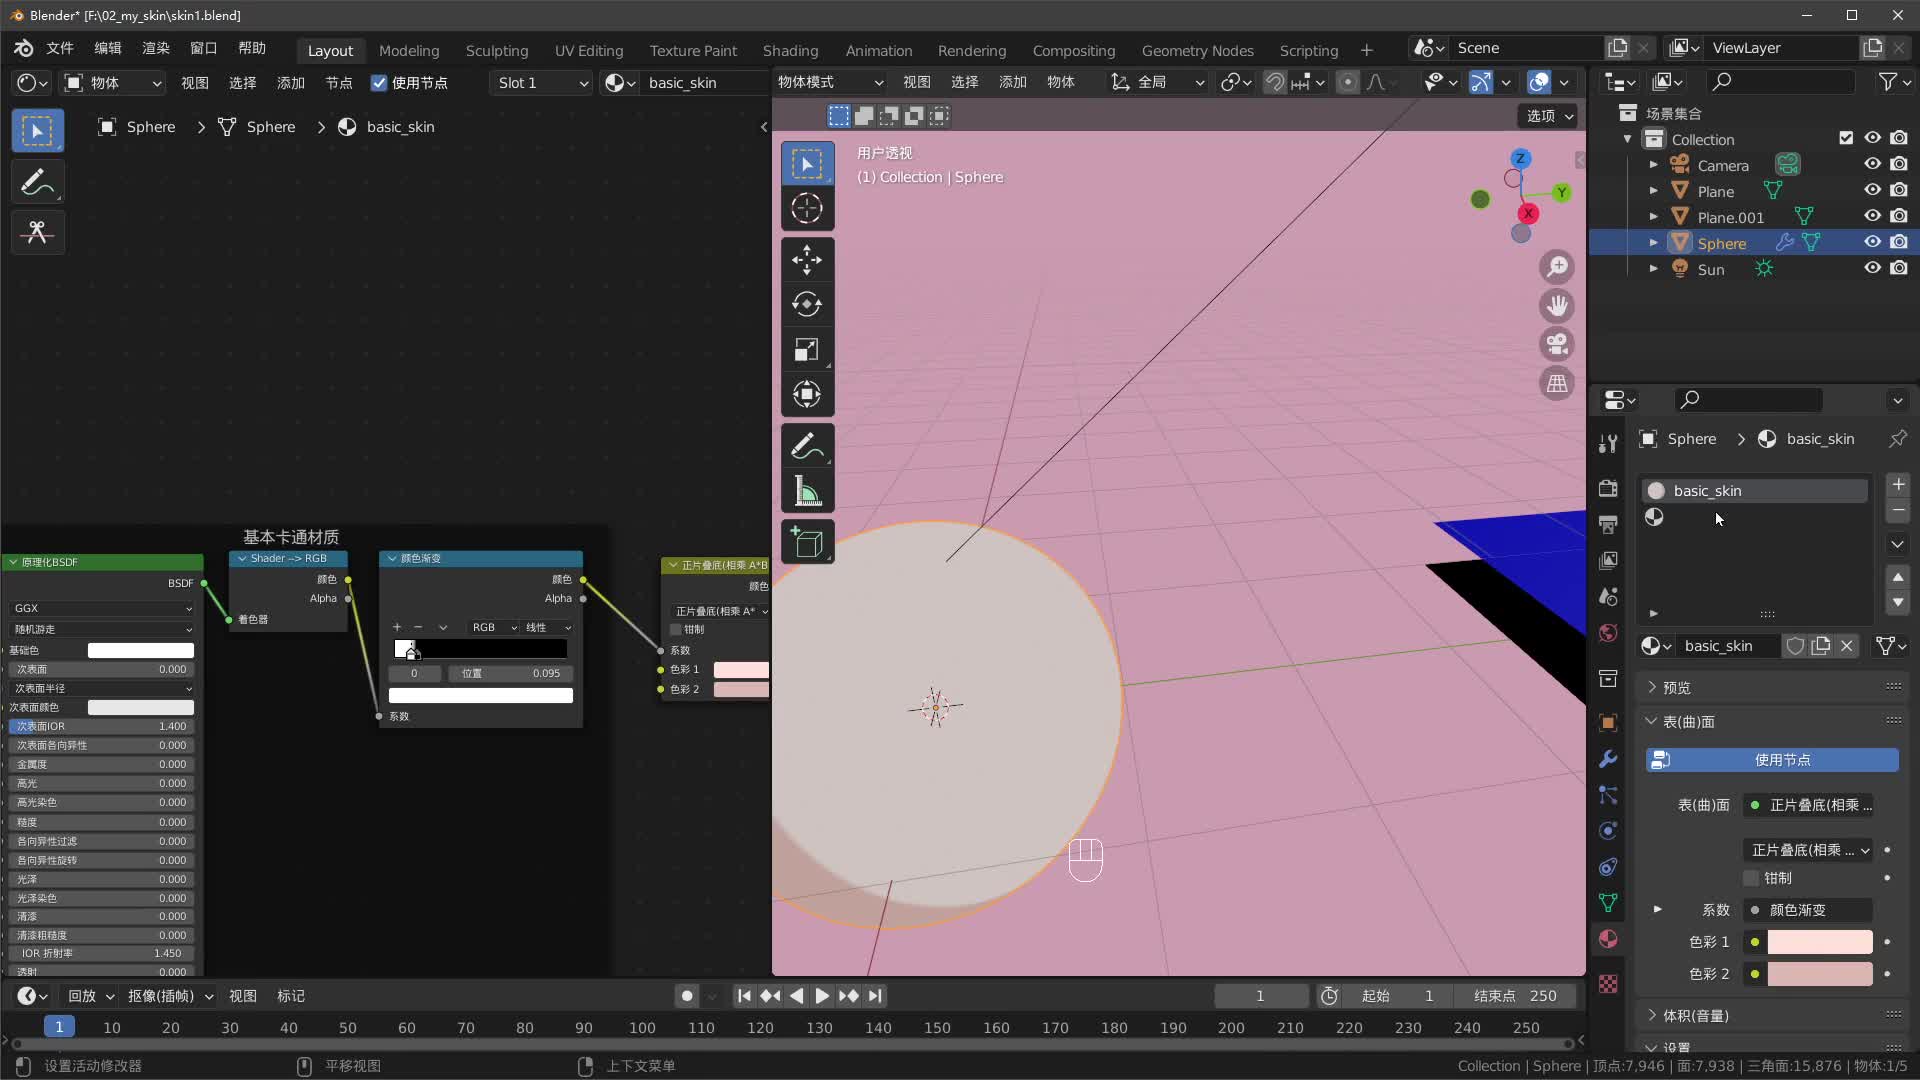Image resolution: width=1920 pixels, height=1080 pixels.
Task: Open the Object Mode dropdown in viewport
Action: pos(831,82)
